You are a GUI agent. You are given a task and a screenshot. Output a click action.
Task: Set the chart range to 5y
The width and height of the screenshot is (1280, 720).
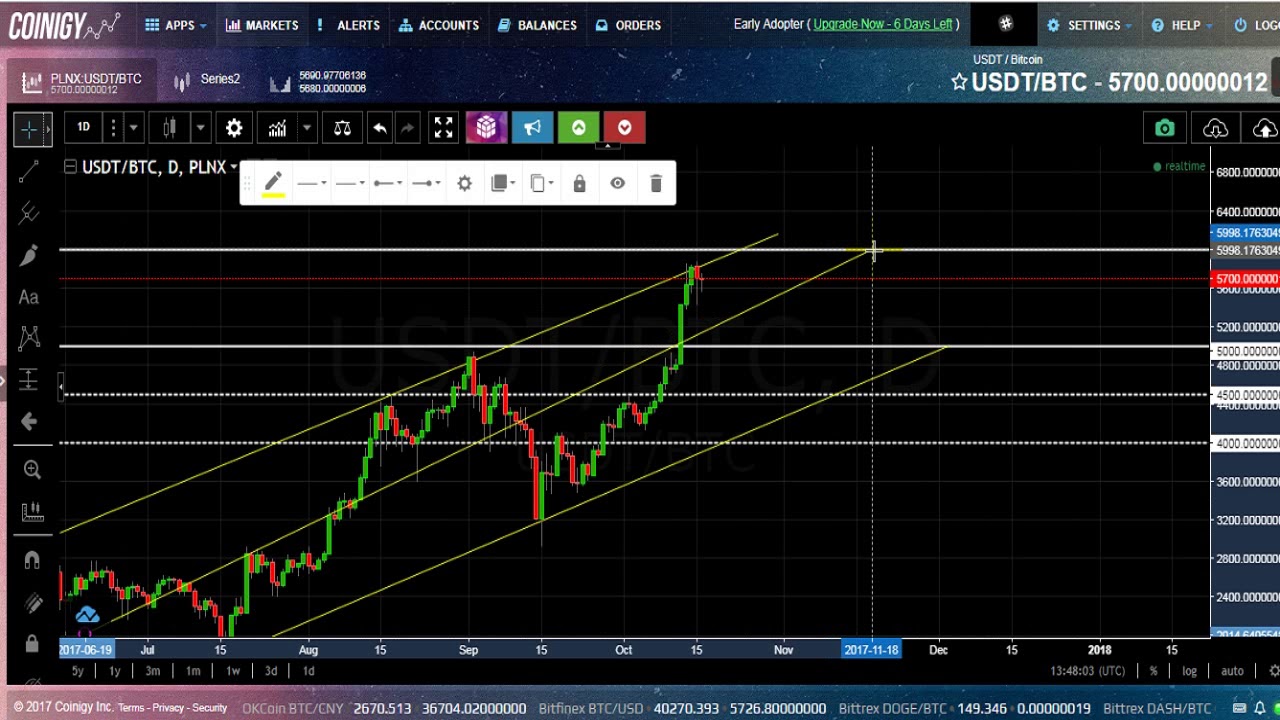coord(77,671)
